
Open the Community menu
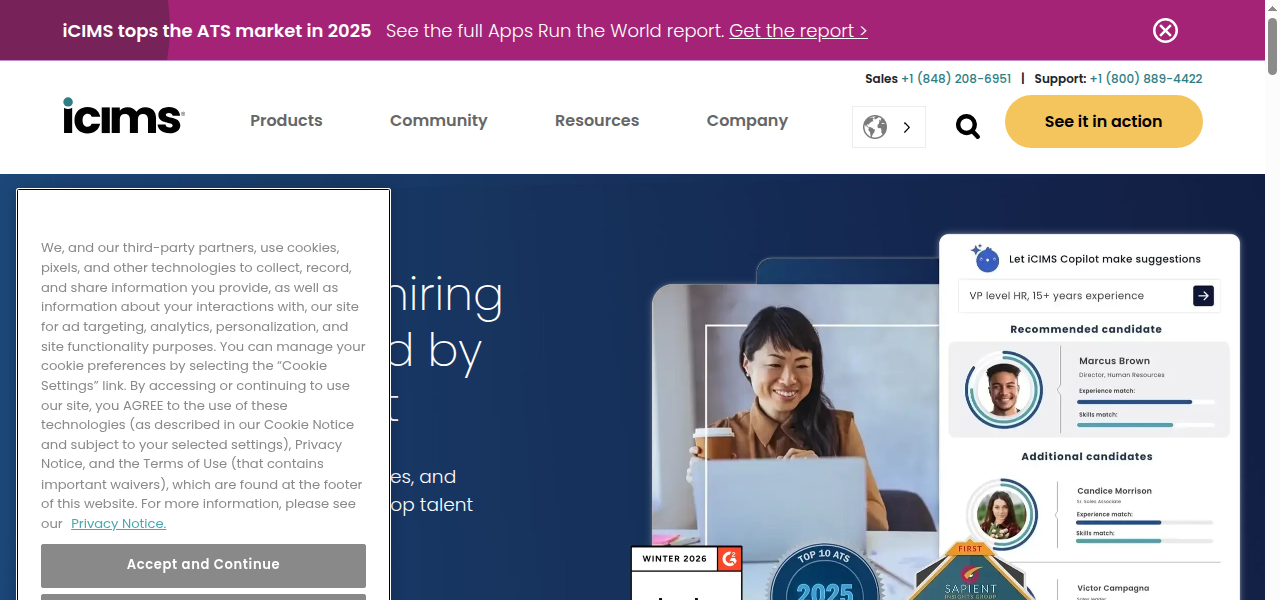point(438,120)
